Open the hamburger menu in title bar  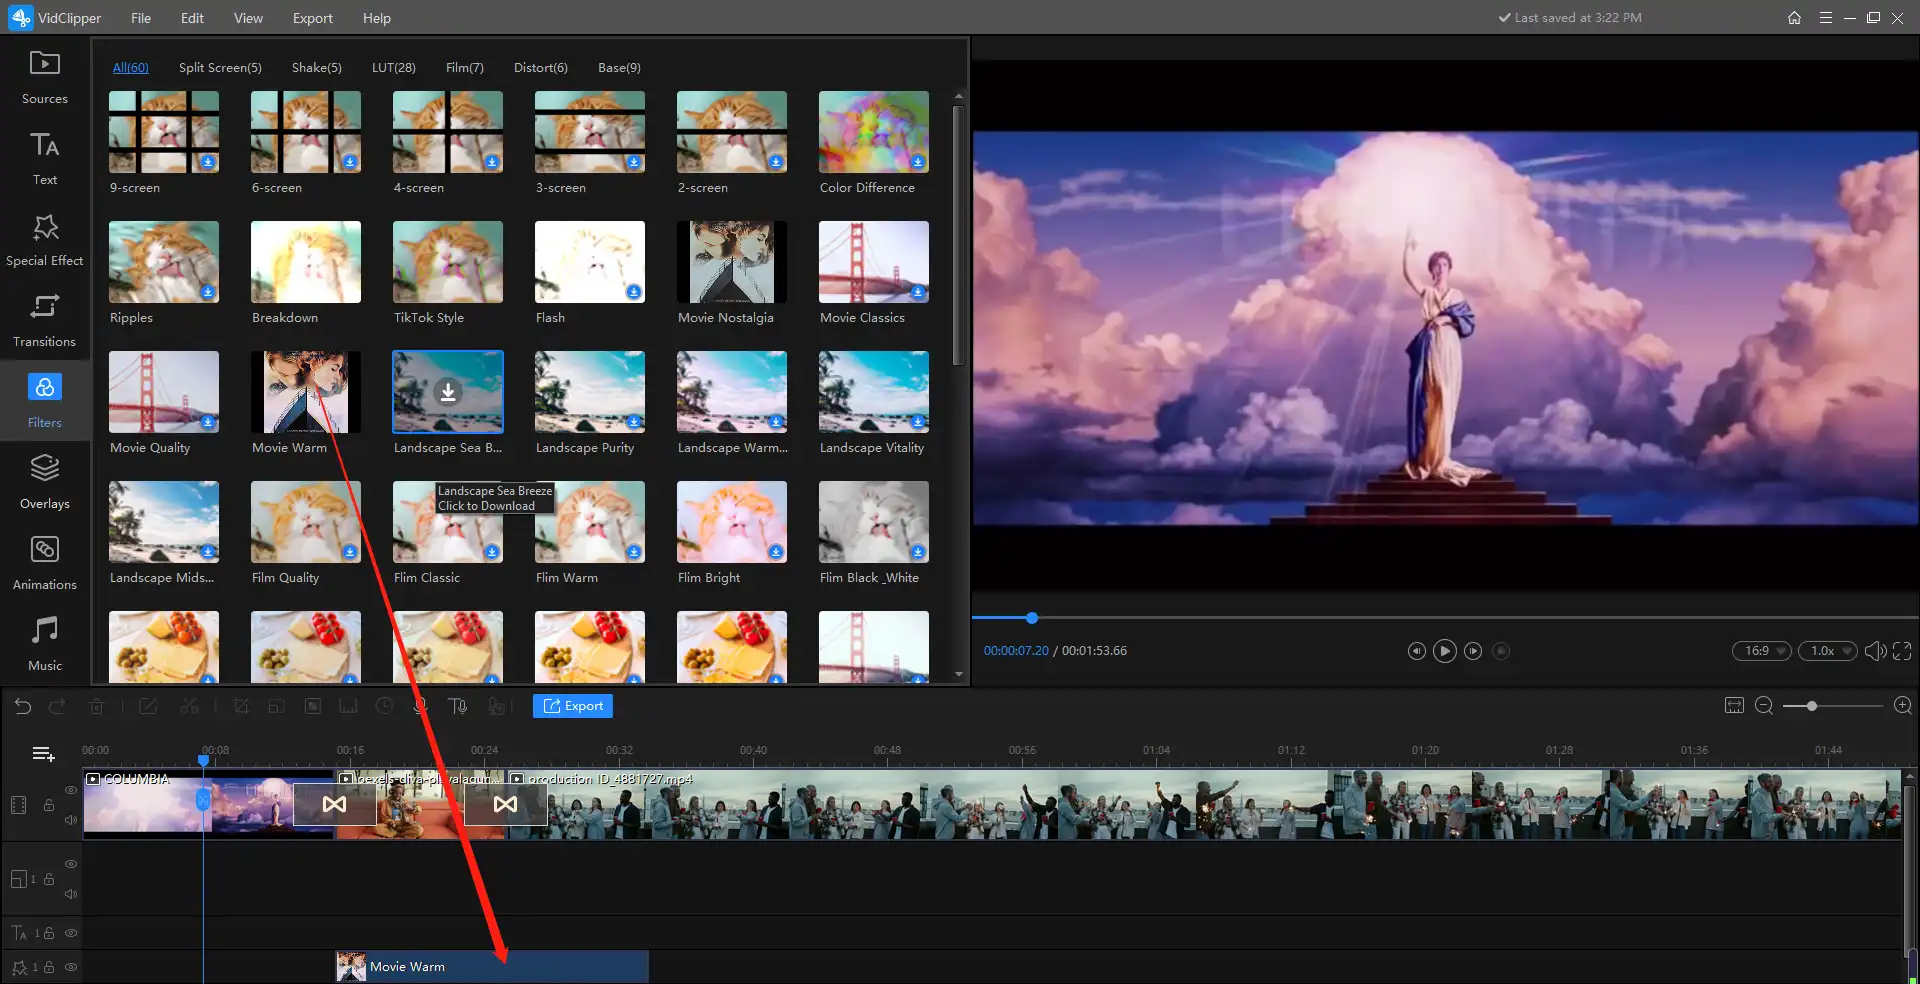coord(1825,18)
